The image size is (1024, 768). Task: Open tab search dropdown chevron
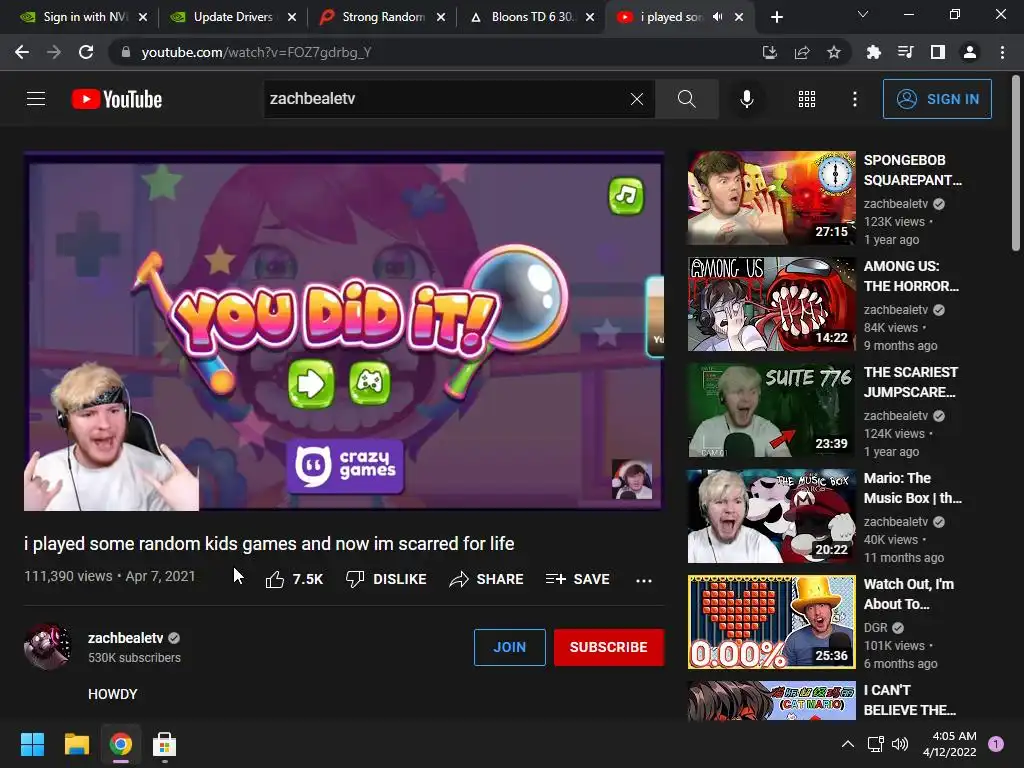pyautogui.click(x=863, y=14)
